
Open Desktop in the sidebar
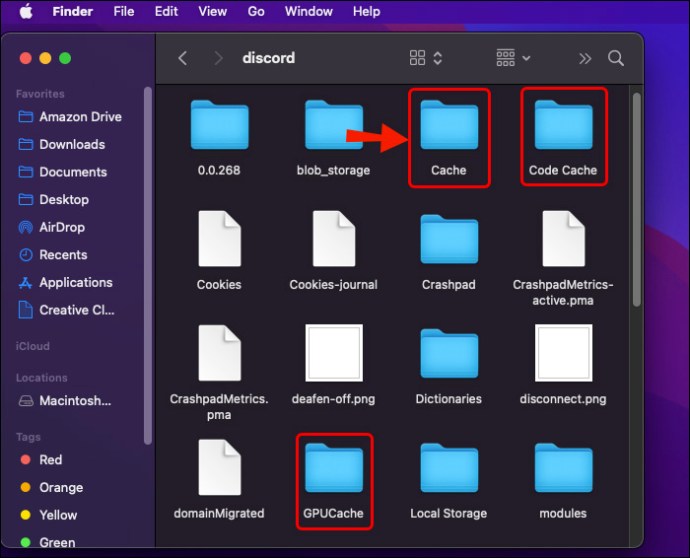click(x=54, y=200)
